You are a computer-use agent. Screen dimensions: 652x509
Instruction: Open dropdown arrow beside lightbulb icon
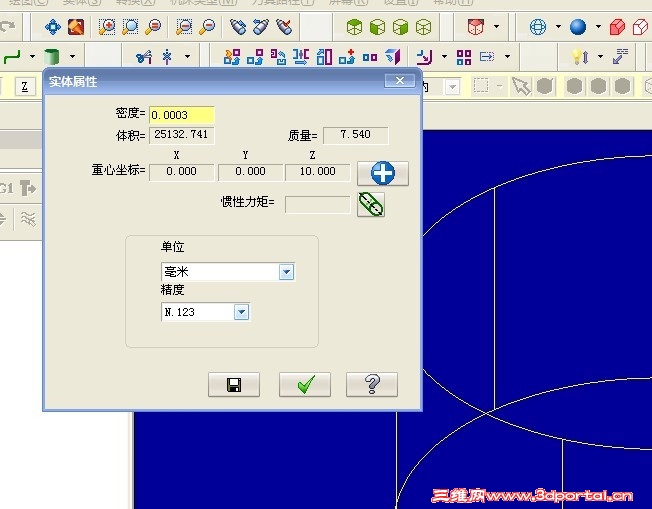(600, 56)
